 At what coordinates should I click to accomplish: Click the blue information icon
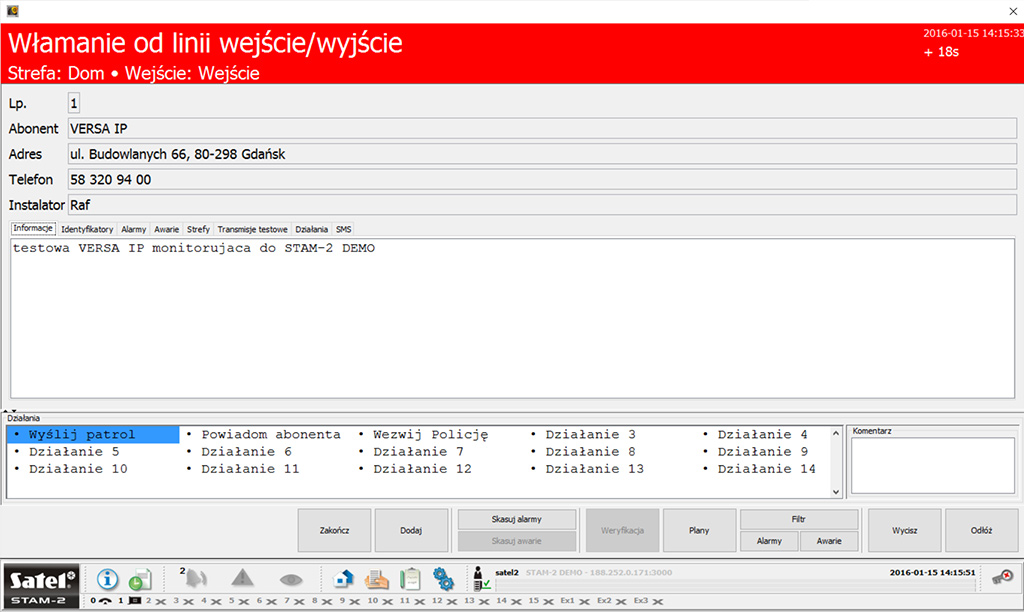[108, 579]
